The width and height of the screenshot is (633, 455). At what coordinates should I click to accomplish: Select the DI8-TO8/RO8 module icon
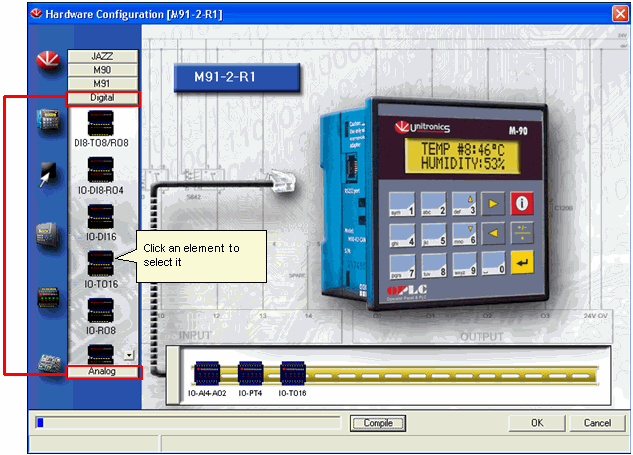101,123
